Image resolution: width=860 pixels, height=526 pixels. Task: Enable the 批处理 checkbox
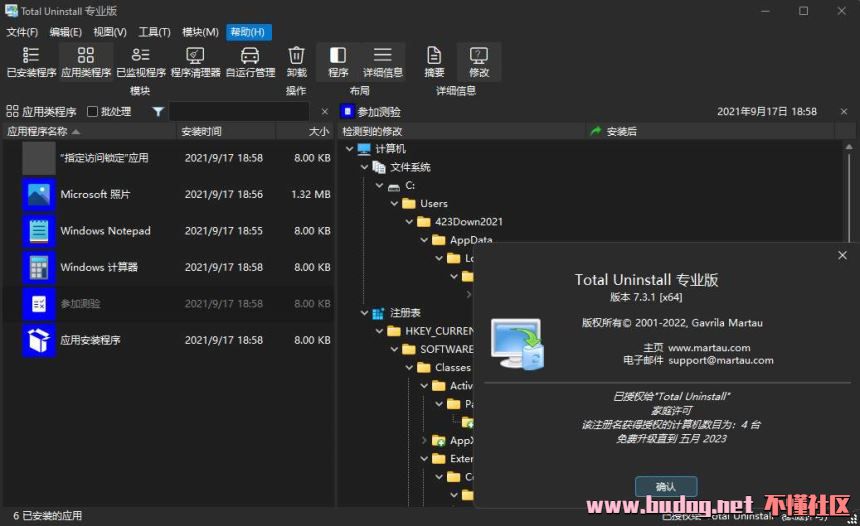click(93, 112)
